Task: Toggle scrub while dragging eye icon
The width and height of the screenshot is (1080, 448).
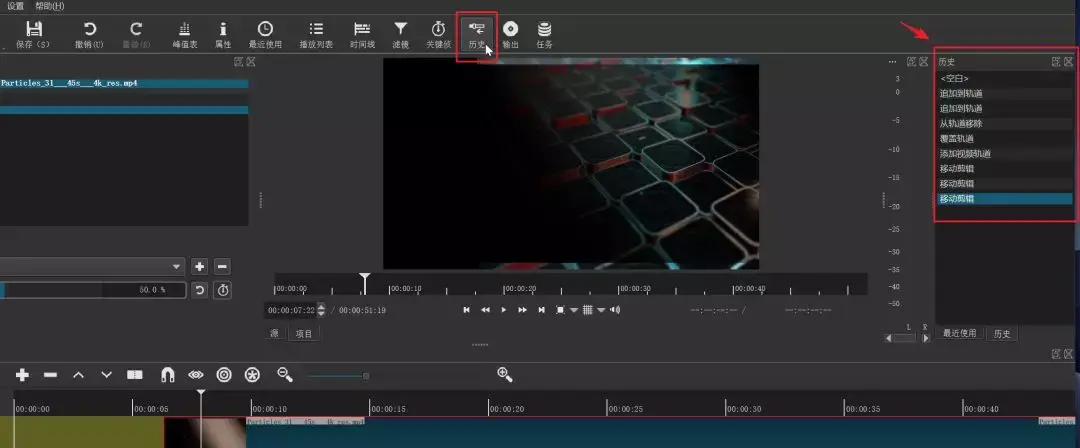Action: pos(196,375)
